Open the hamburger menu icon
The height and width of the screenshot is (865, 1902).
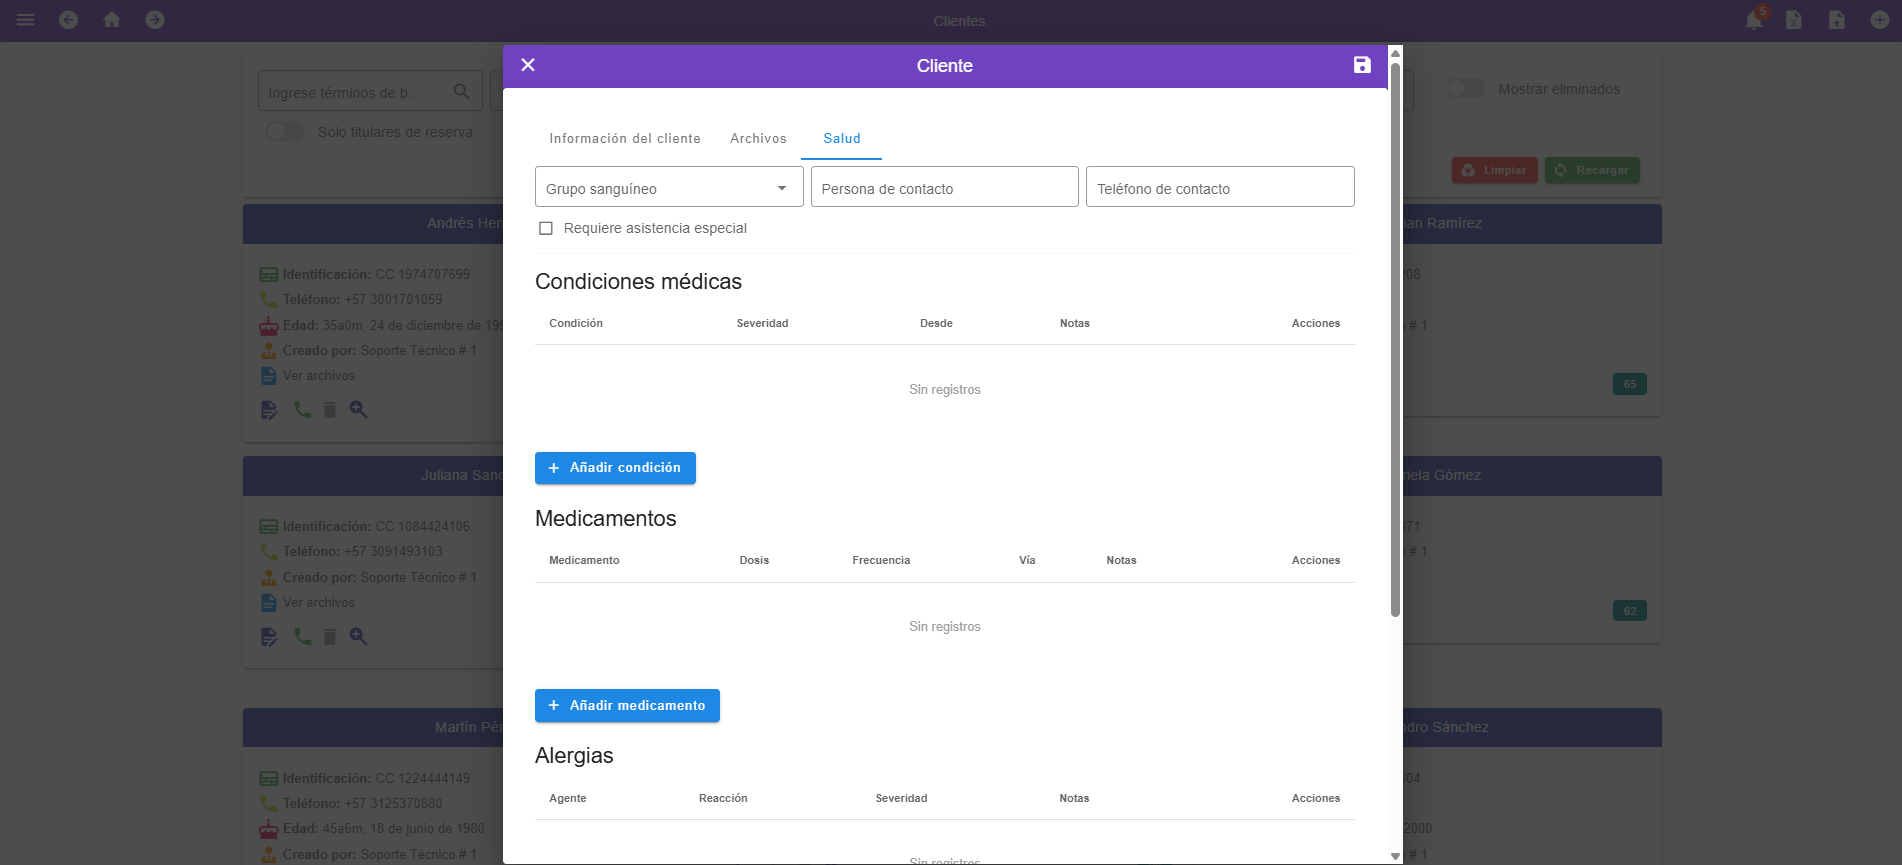coord(26,20)
